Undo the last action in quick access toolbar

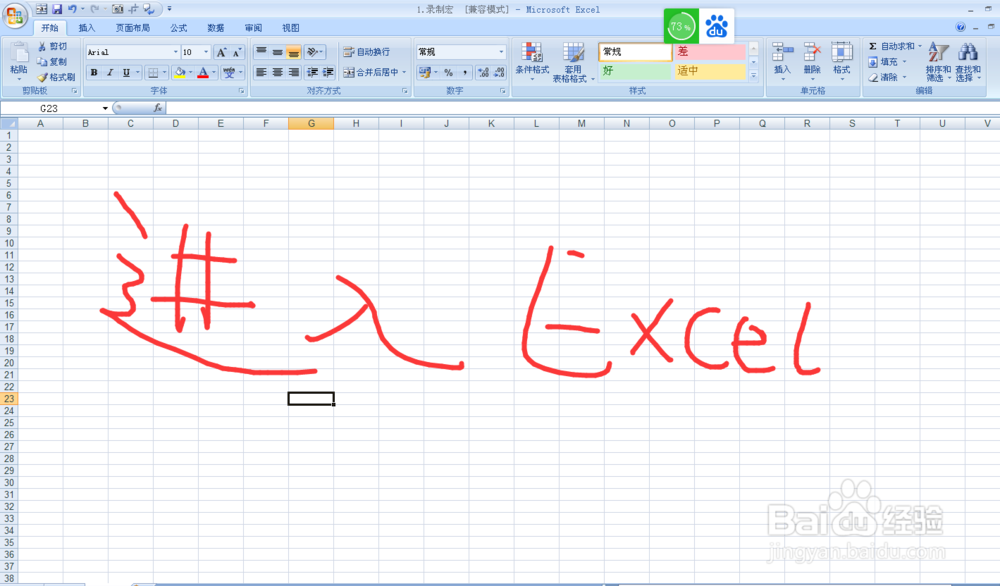[72, 9]
